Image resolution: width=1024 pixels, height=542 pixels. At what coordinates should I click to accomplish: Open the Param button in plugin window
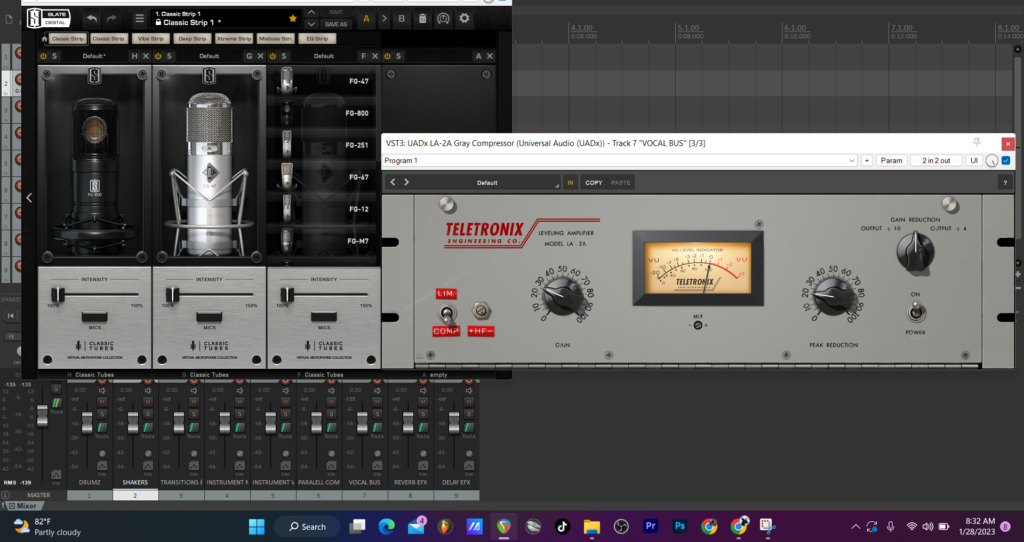[891, 161]
